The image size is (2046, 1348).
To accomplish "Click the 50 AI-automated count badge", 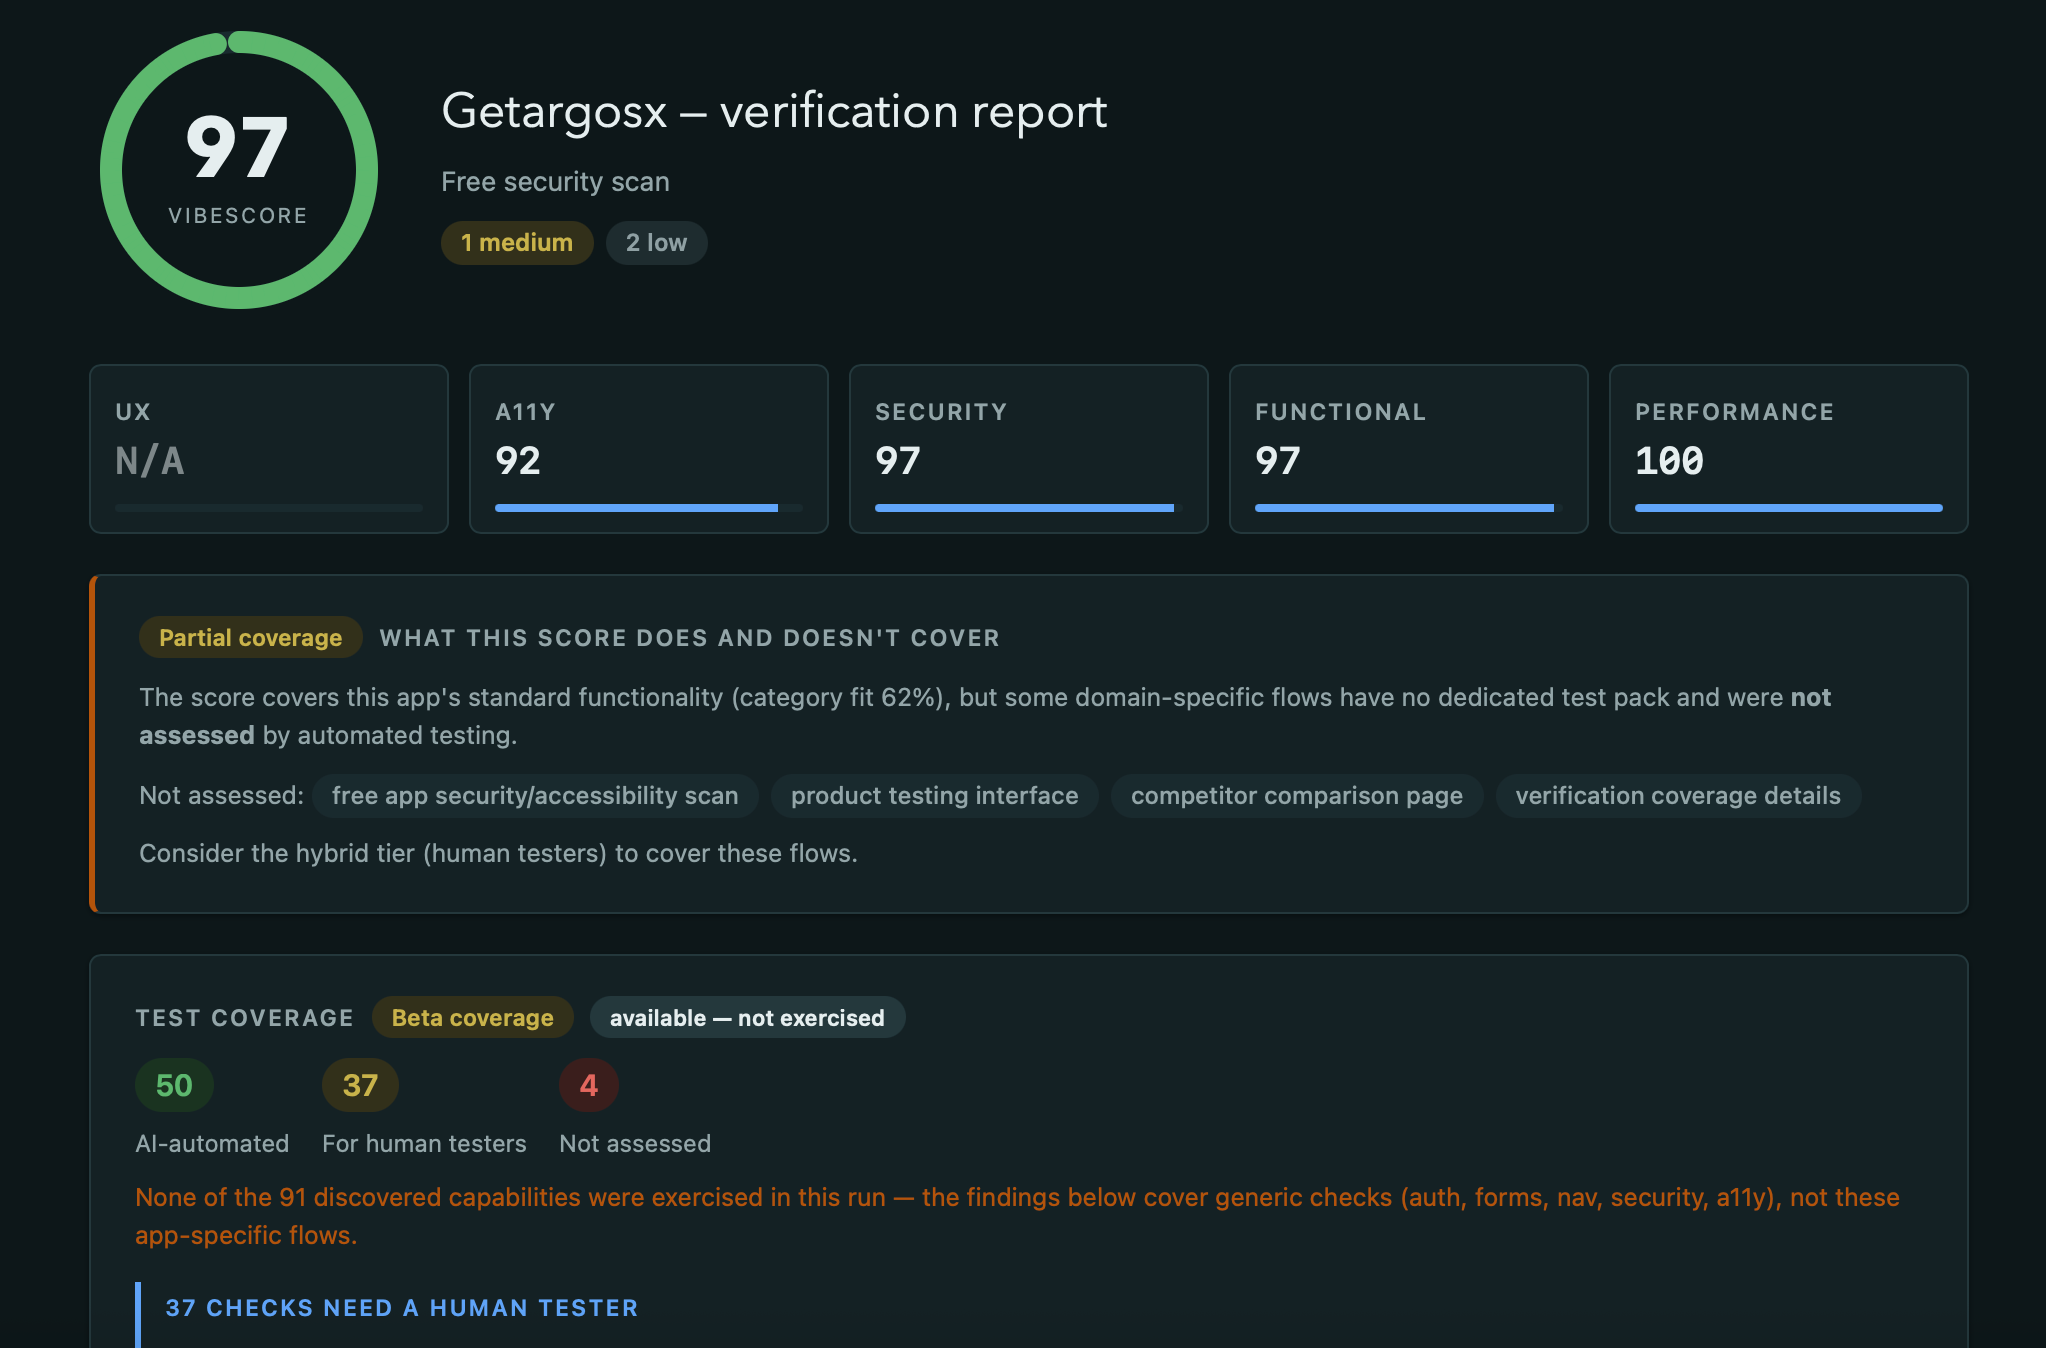I will (174, 1085).
